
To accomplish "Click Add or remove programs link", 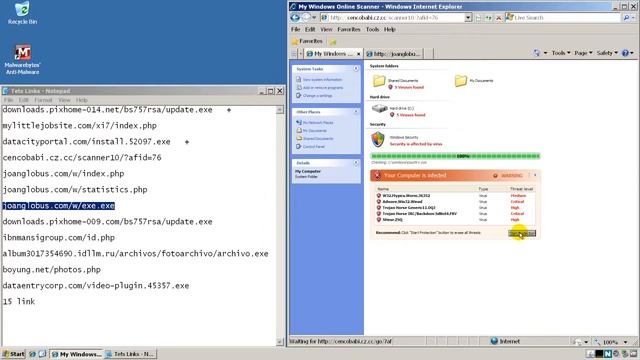I will (x=322, y=87).
